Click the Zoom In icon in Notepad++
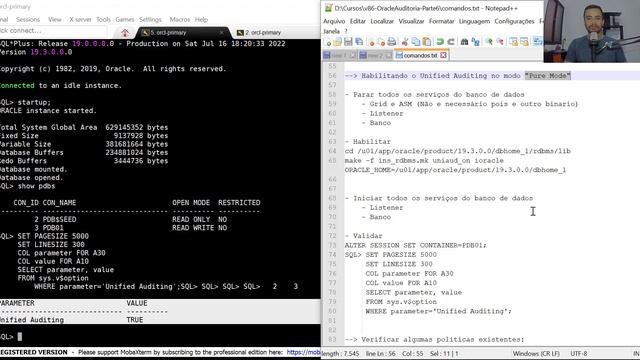Viewport: 640px width, 360px height. (489, 42)
